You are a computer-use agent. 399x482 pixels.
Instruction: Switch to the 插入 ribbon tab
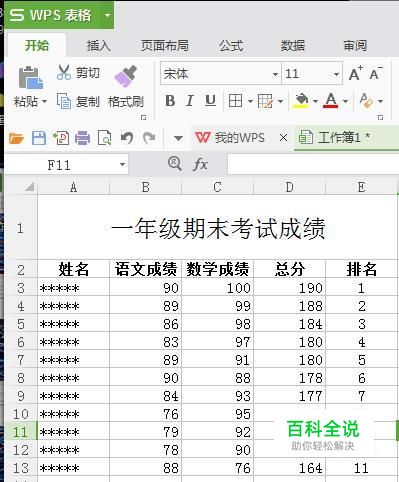pyautogui.click(x=99, y=45)
